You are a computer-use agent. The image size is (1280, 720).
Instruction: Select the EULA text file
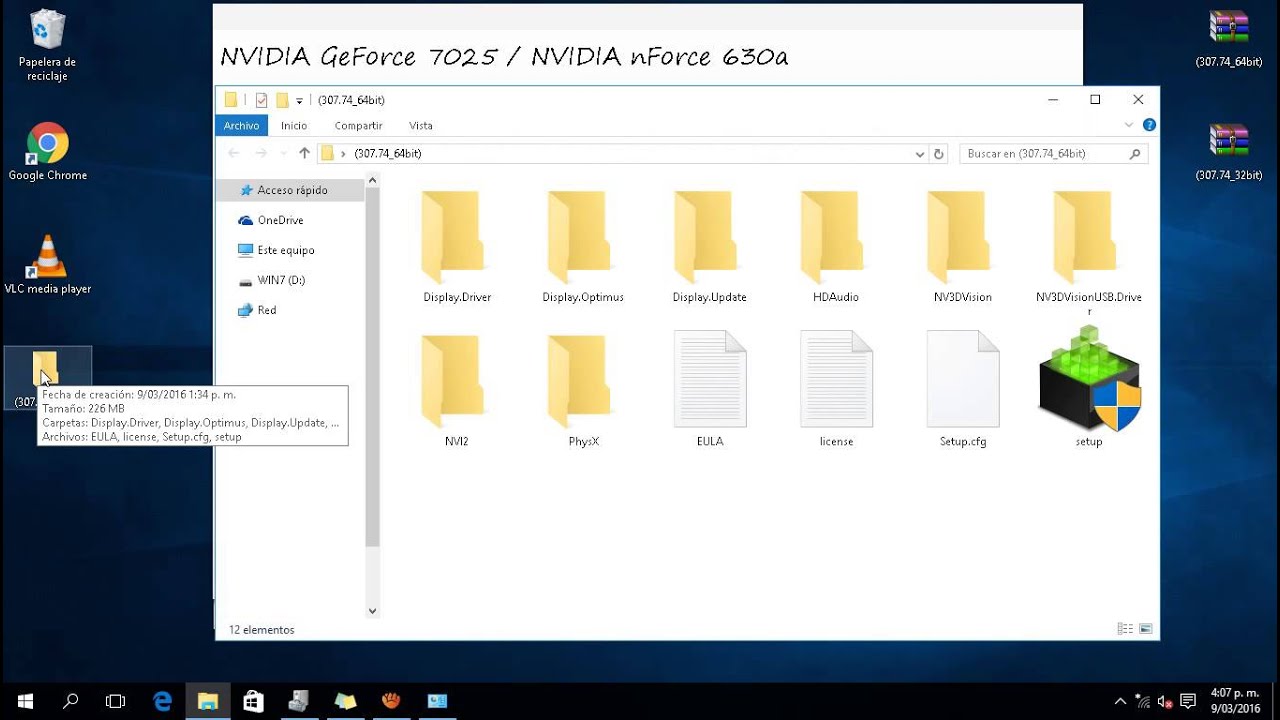click(x=710, y=390)
